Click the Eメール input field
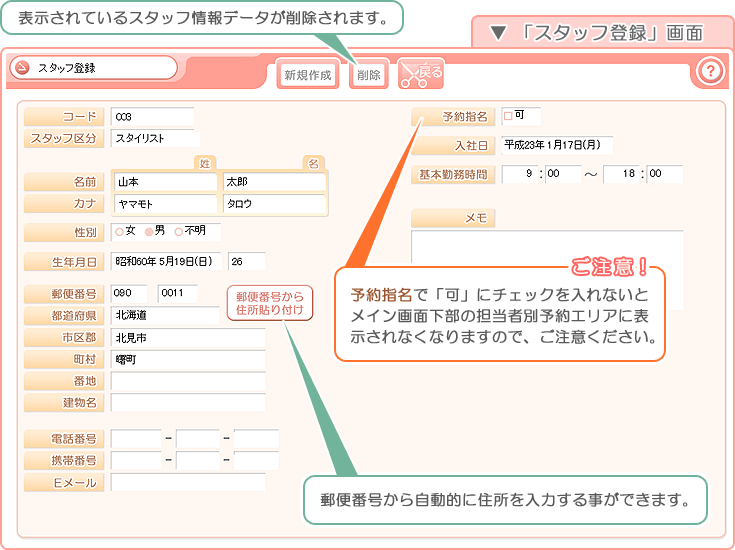The height and width of the screenshot is (550, 735). tap(188, 483)
